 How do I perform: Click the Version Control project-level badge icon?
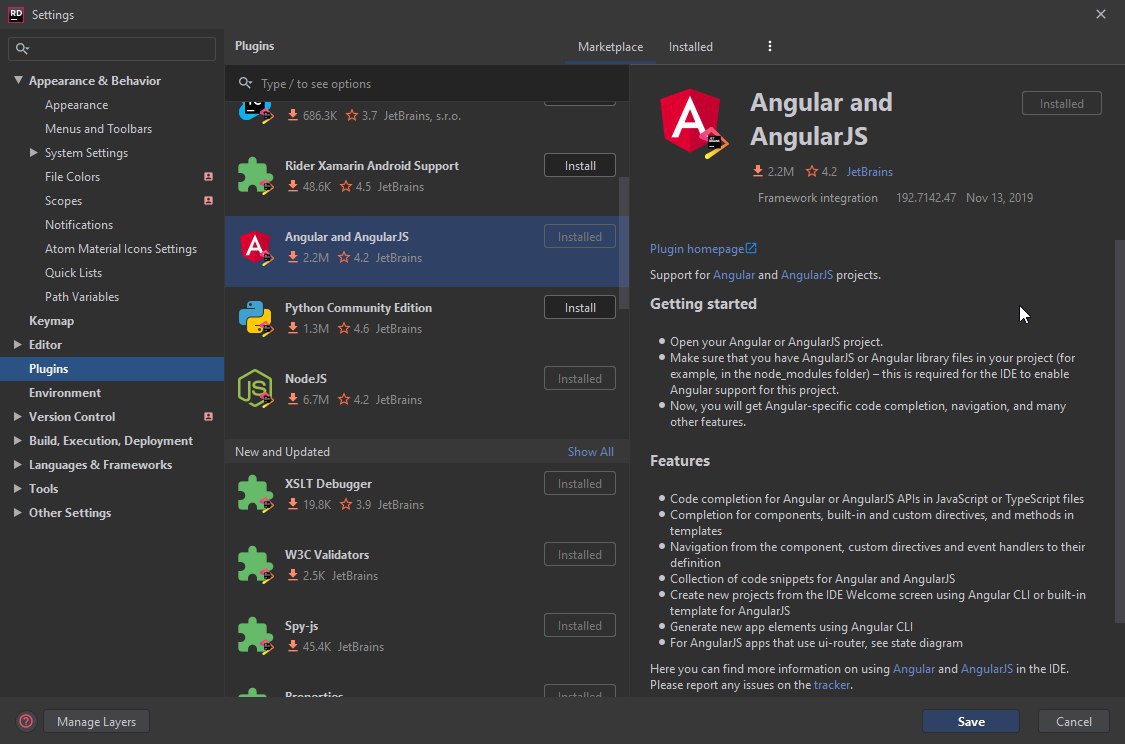tap(208, 417)
